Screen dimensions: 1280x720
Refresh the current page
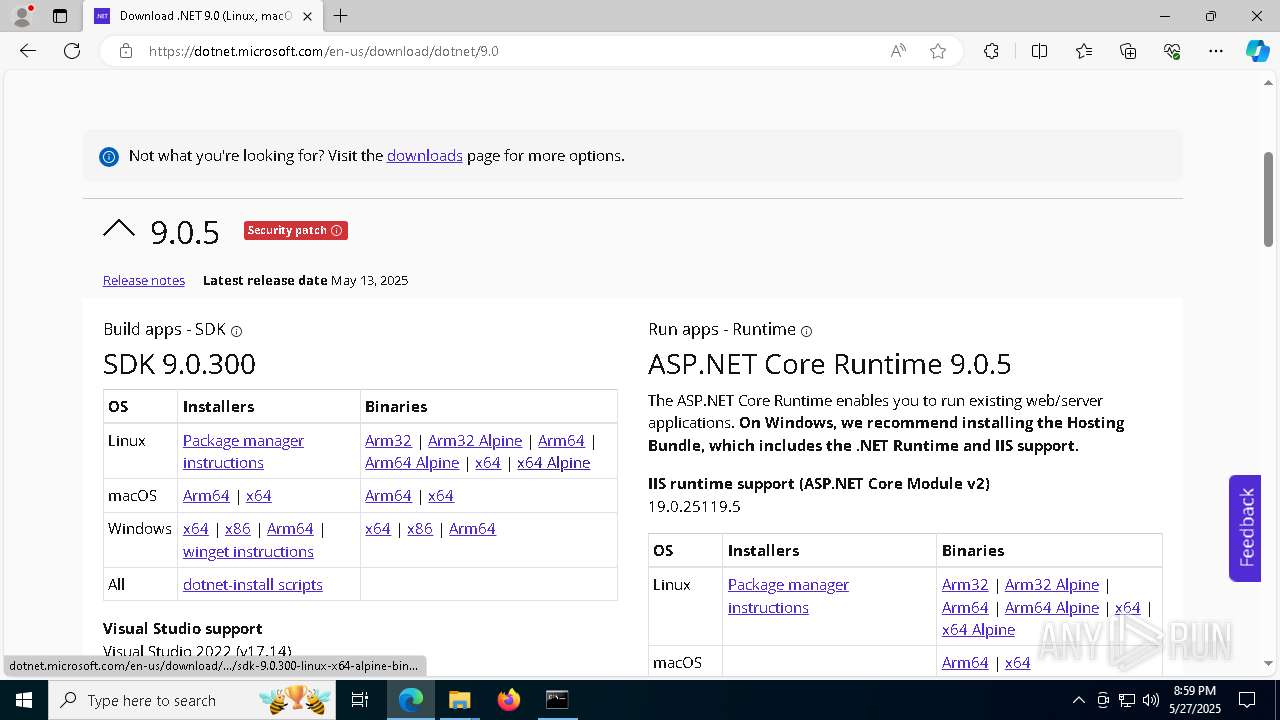tap(72, 51)
